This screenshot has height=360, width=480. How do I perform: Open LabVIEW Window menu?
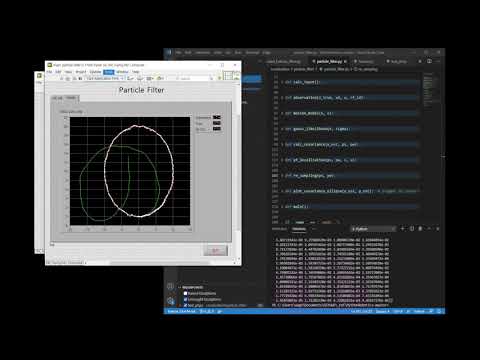click(122, 72)
